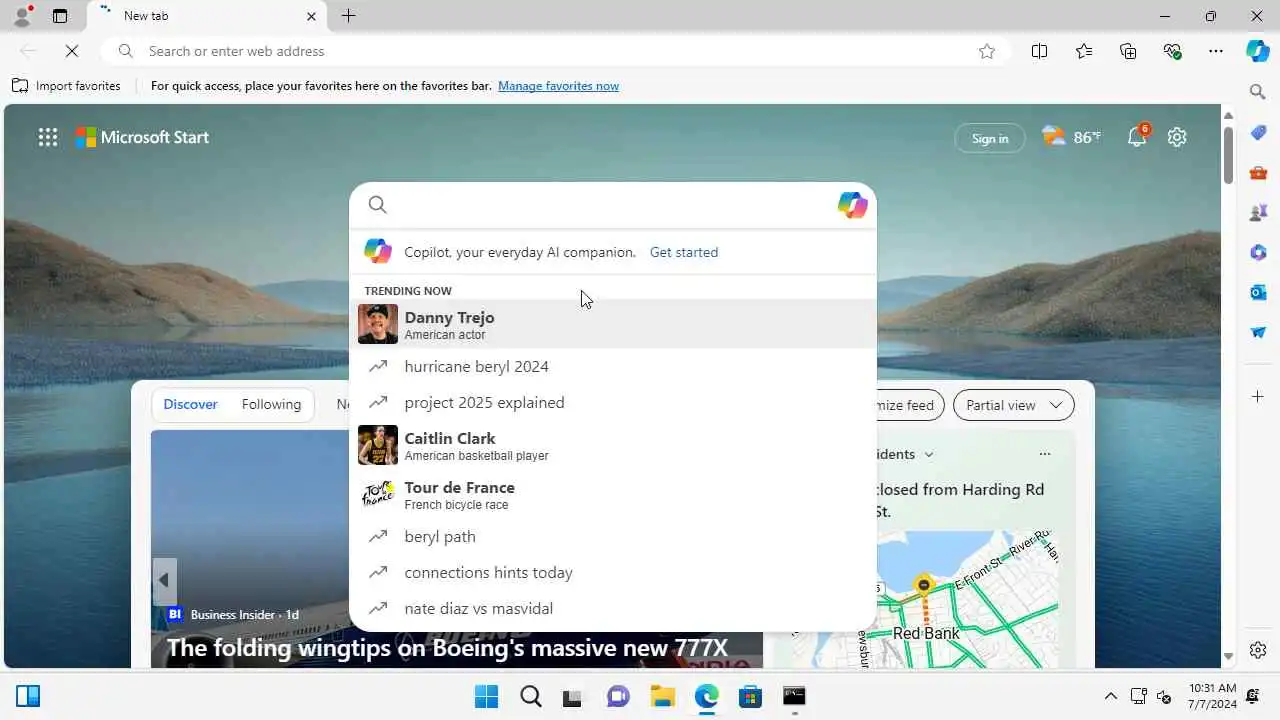The width and height of the screenshot is (1280, 720).
Task: Close the New tab tab
Action: pyautogui.click(x=311, y=16)
